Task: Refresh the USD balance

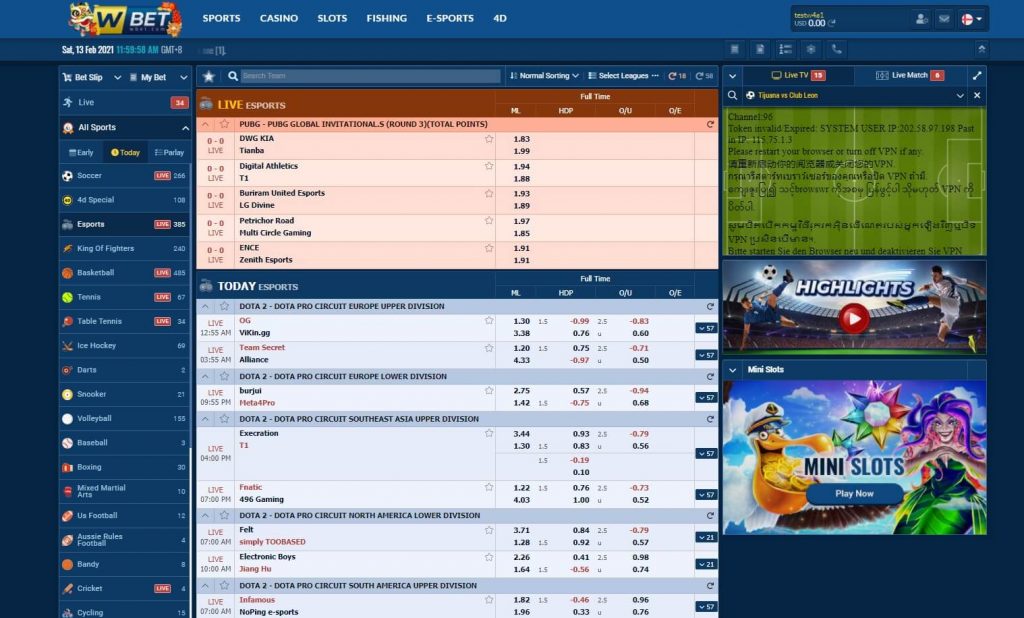Action: [x=831, y=23]
